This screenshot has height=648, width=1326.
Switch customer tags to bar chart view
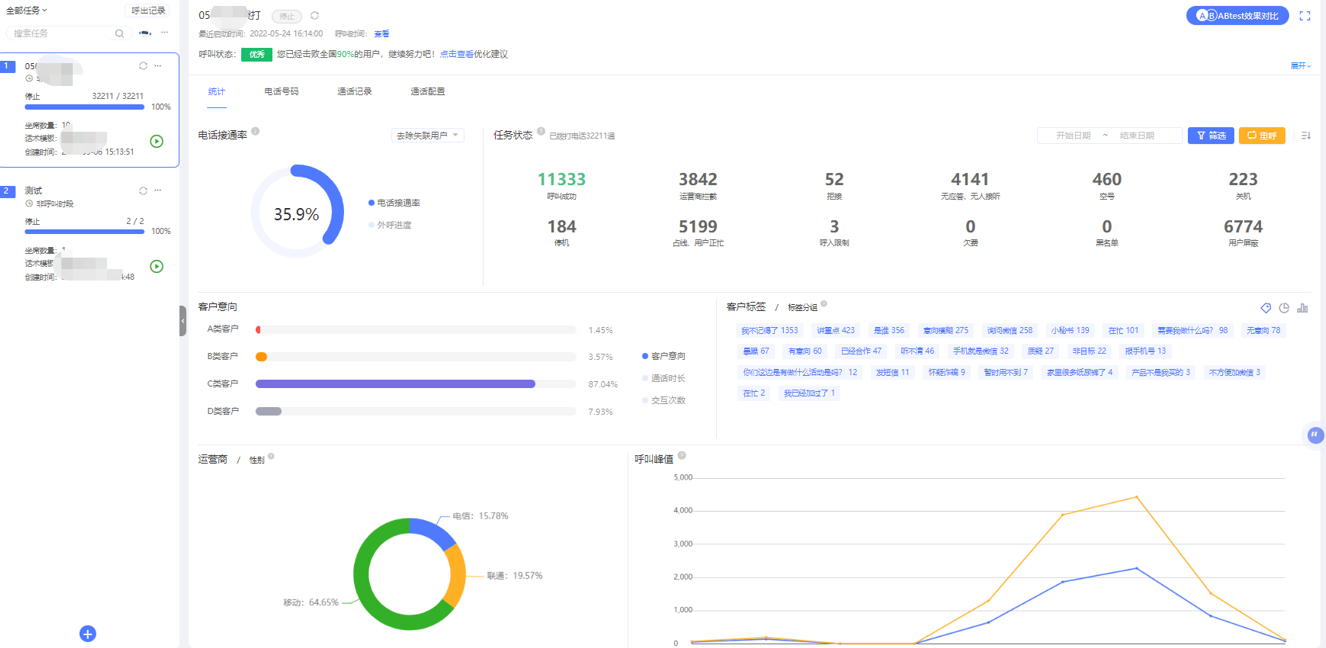1302,308
